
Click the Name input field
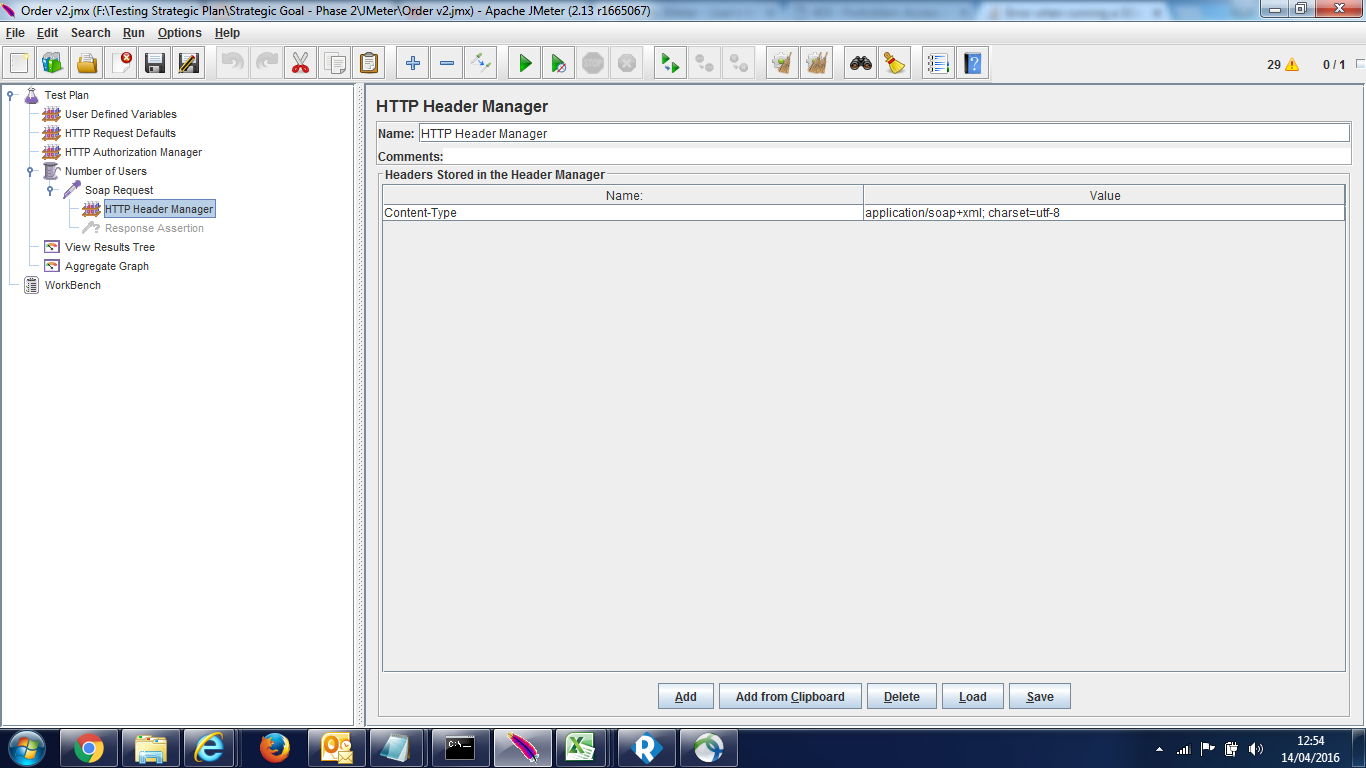pos(883,133)
